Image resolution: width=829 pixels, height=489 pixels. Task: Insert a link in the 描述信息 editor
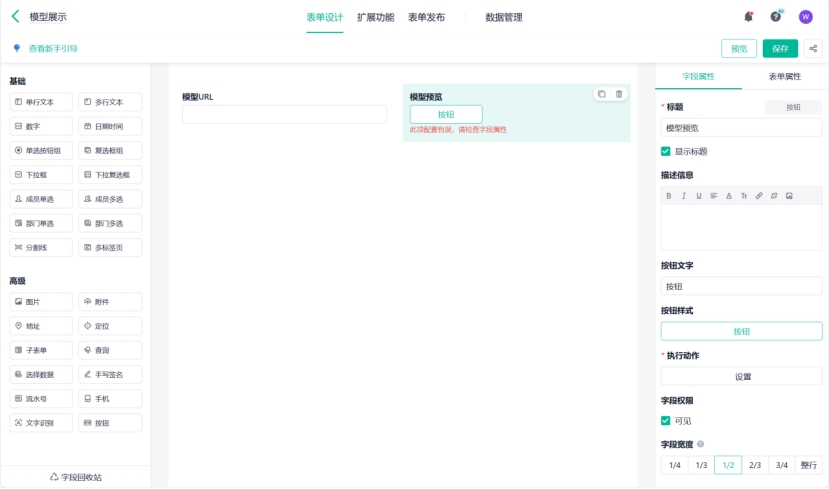[x=759, y=196]
